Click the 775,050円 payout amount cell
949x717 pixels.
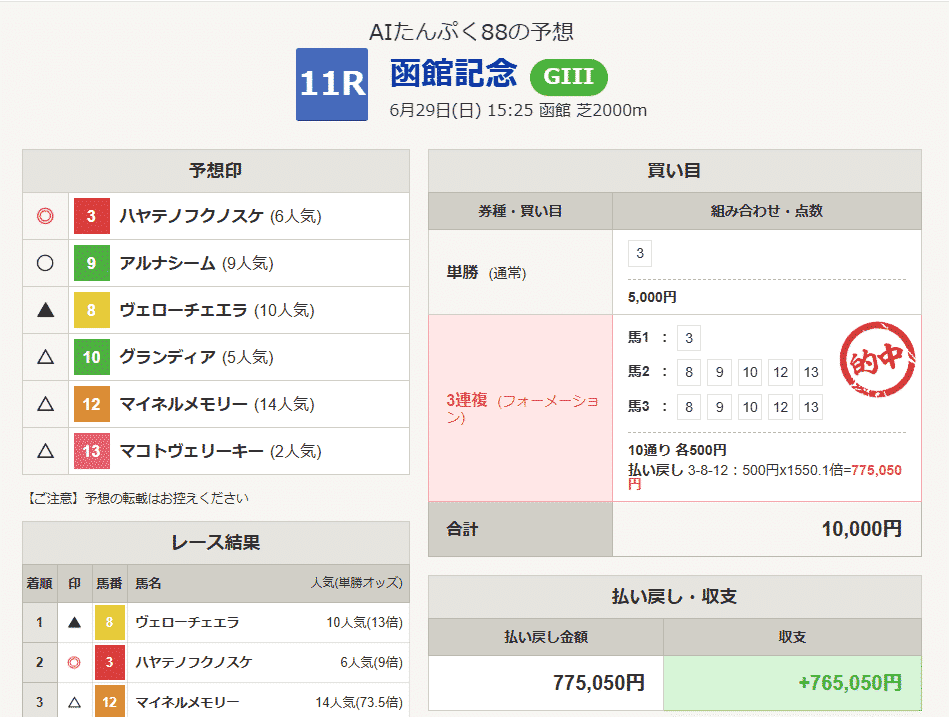click(x=545, y=683)
